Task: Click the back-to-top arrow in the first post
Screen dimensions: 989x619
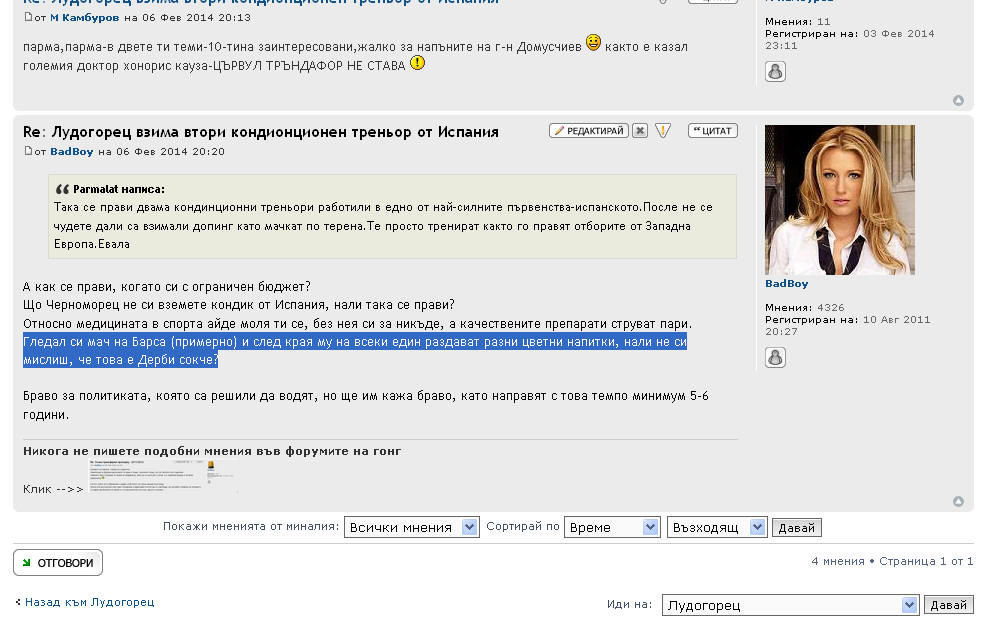Action: [x=958, y=100]
